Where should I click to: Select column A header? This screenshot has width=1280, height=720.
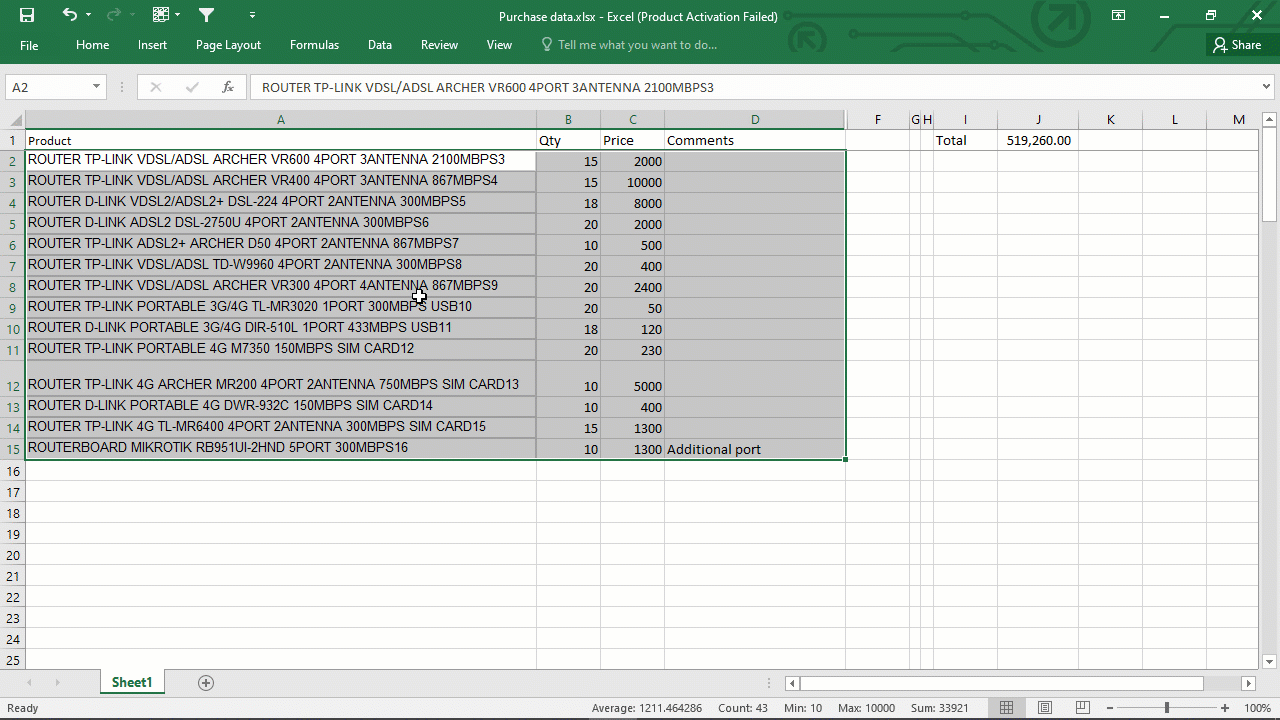click(281, 120)
